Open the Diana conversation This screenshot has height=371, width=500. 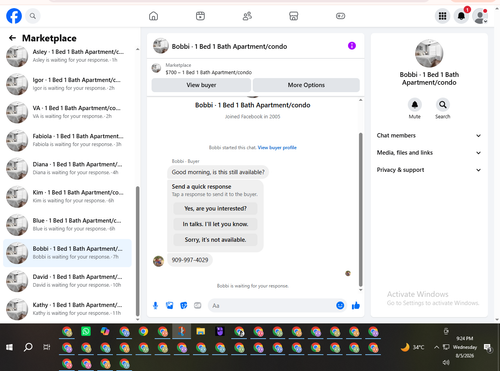68,168
